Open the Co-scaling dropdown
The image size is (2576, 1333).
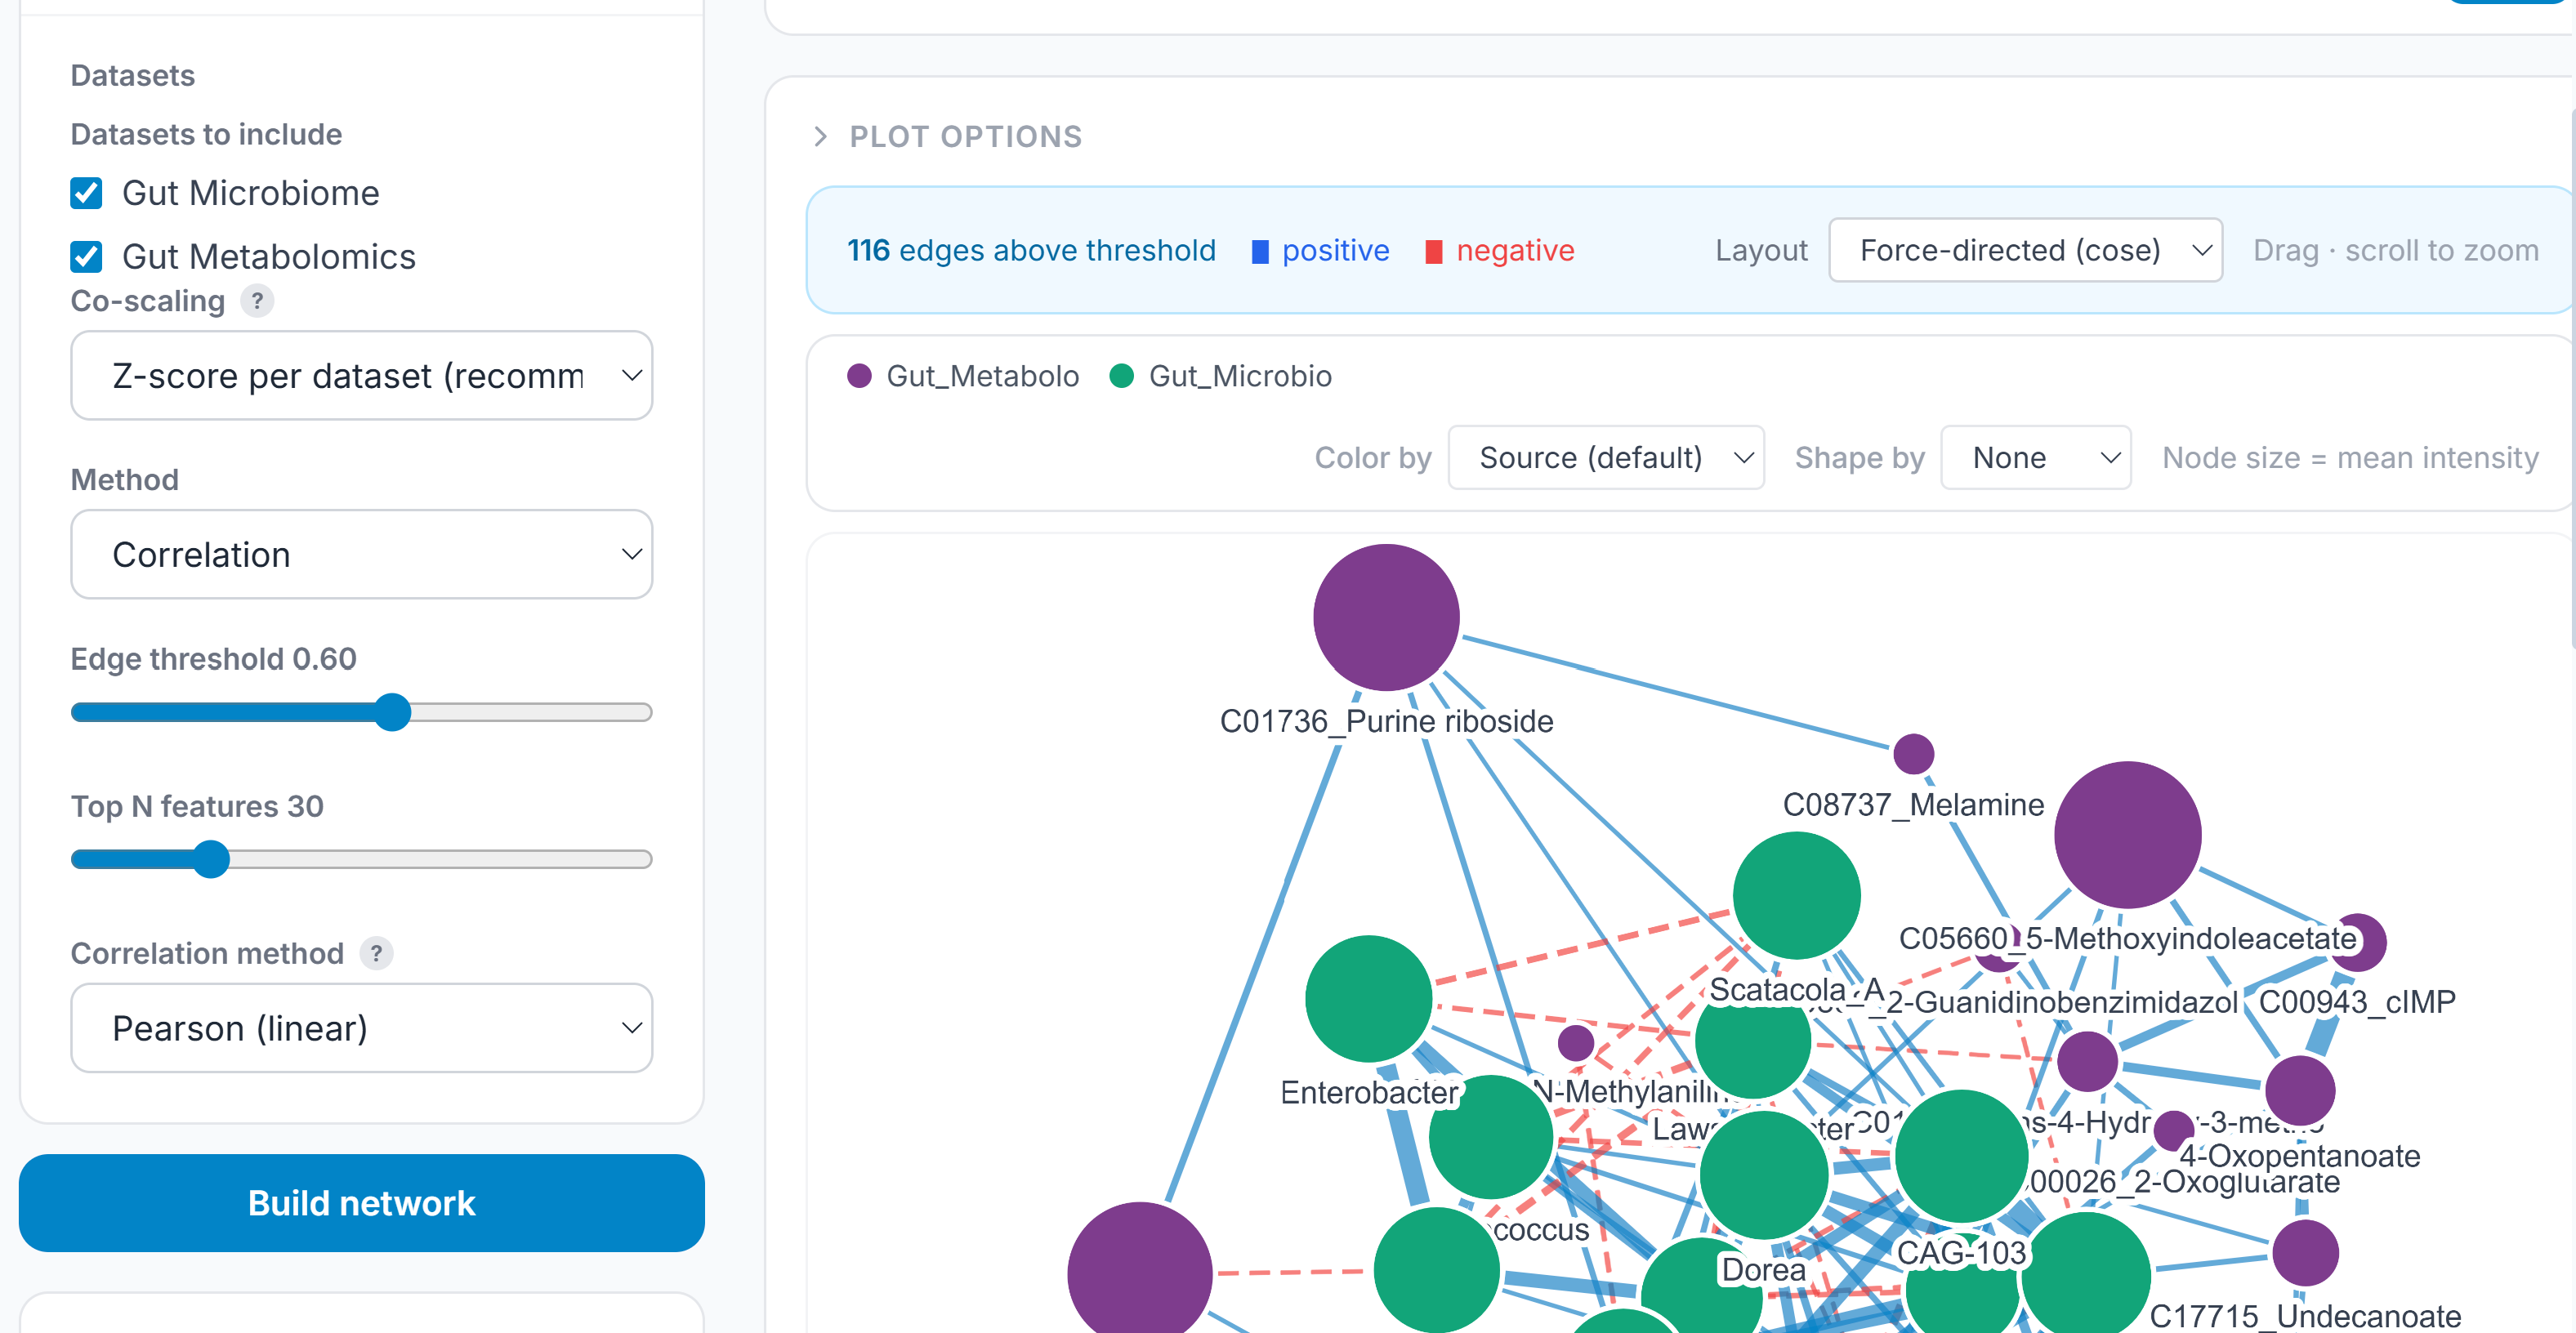click(361, 376)
